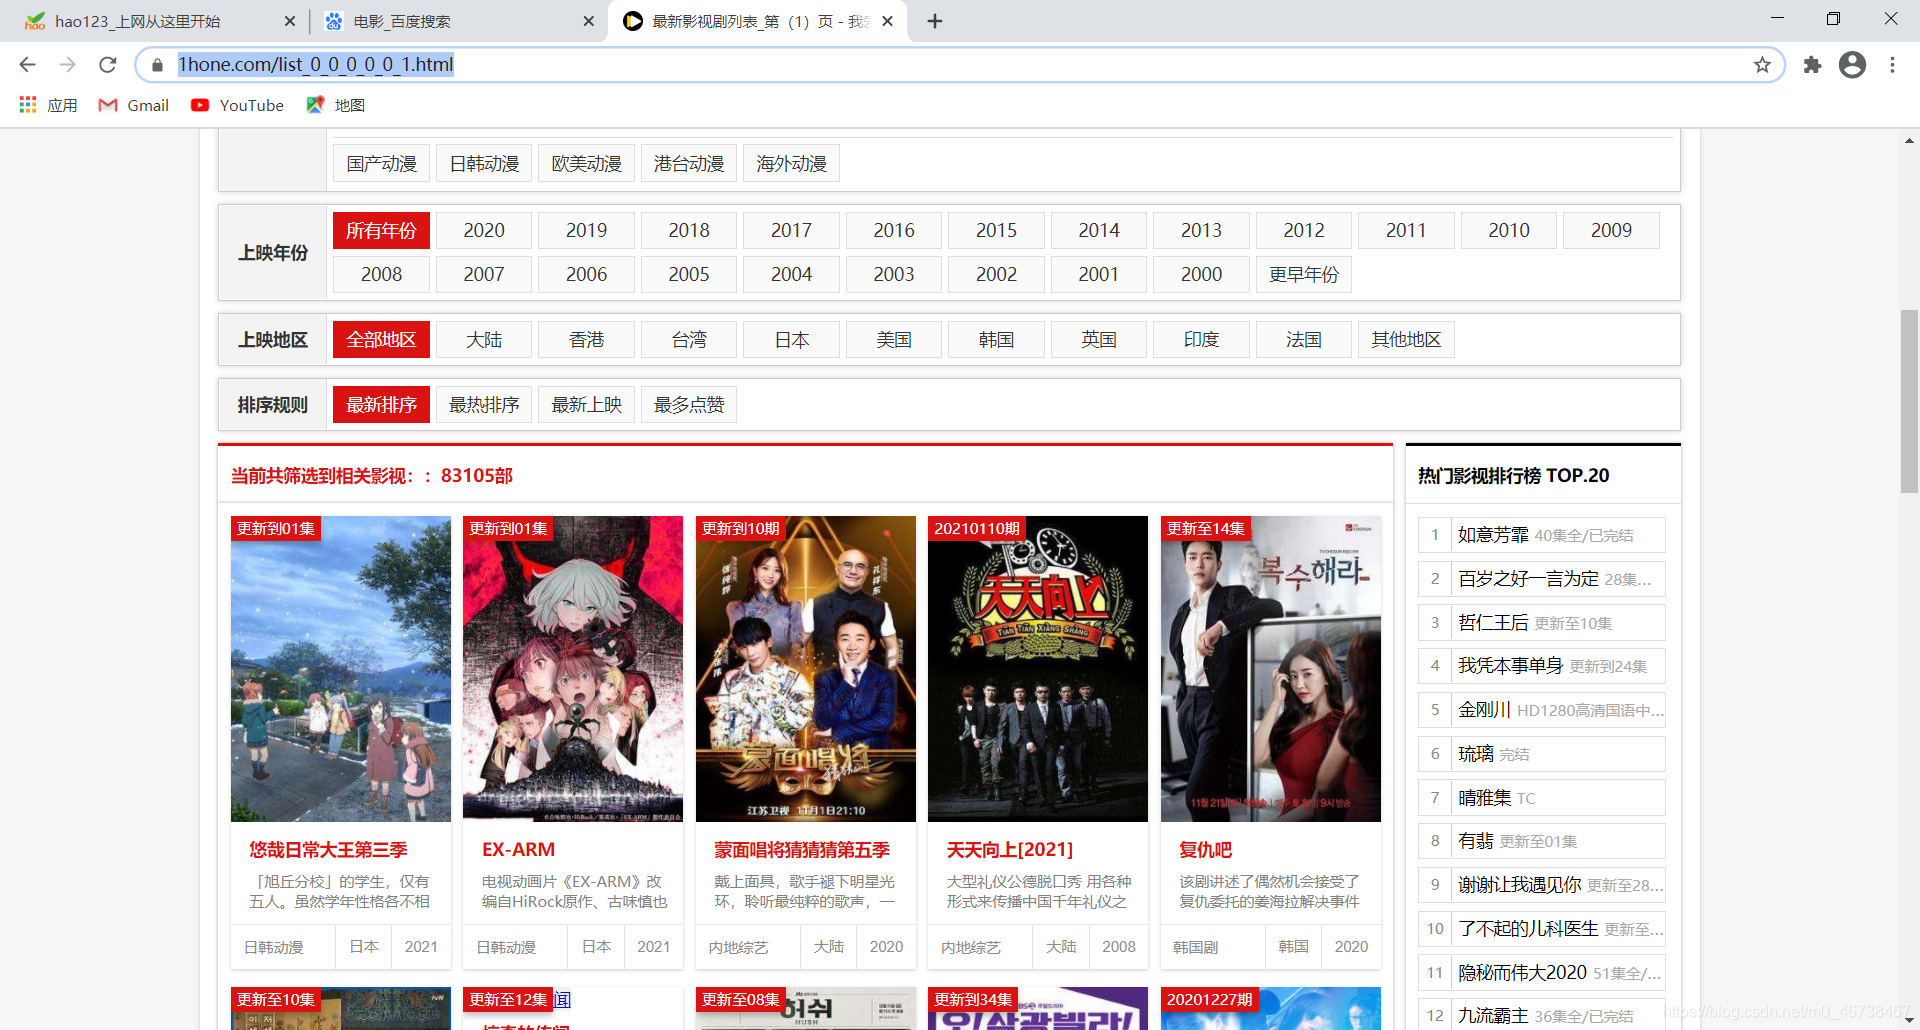Bookmark this page with the star icon
The image size is (1920, 1030).
point(1762,65)
